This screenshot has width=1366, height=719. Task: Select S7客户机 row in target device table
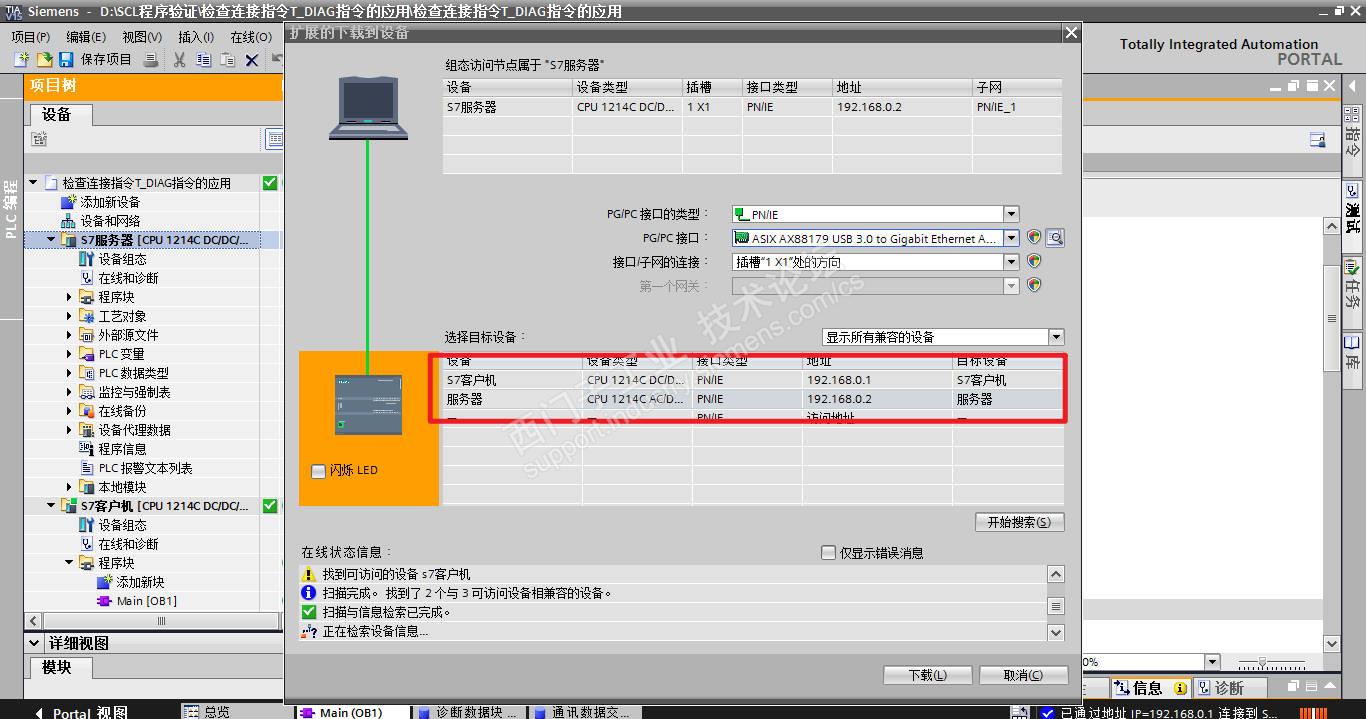point(752,380)
